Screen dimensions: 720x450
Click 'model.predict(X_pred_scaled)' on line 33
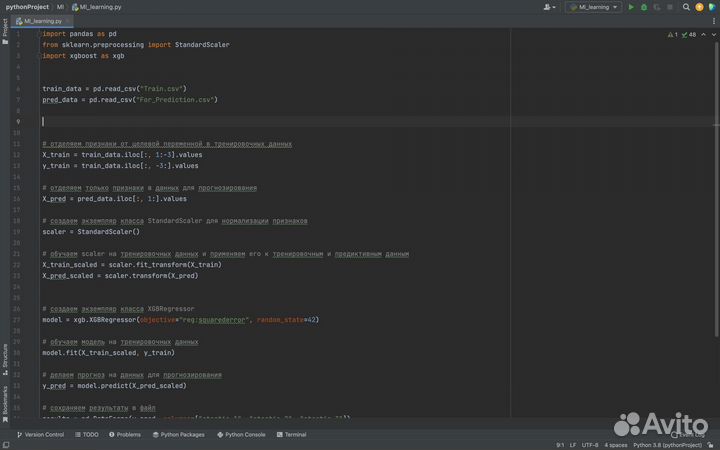click(132, 386)
